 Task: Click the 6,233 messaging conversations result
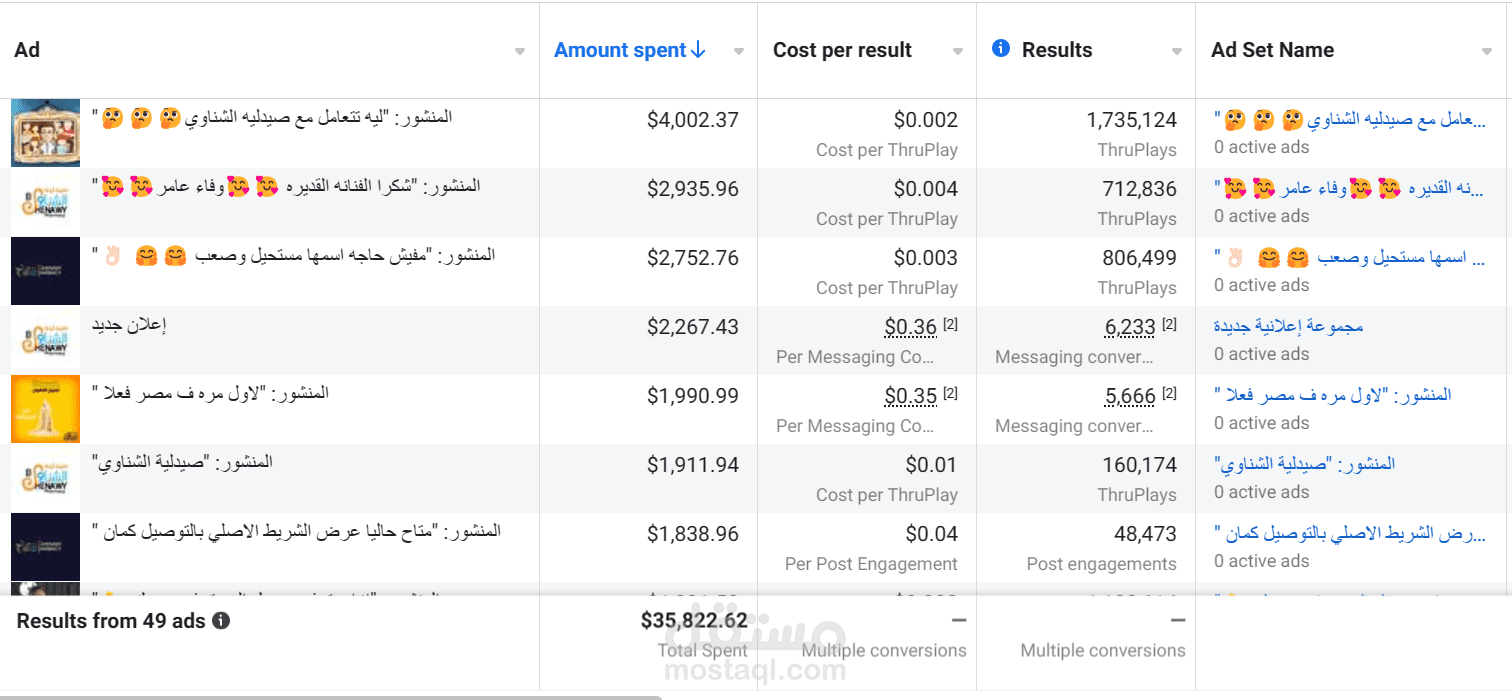(1130, 327)
